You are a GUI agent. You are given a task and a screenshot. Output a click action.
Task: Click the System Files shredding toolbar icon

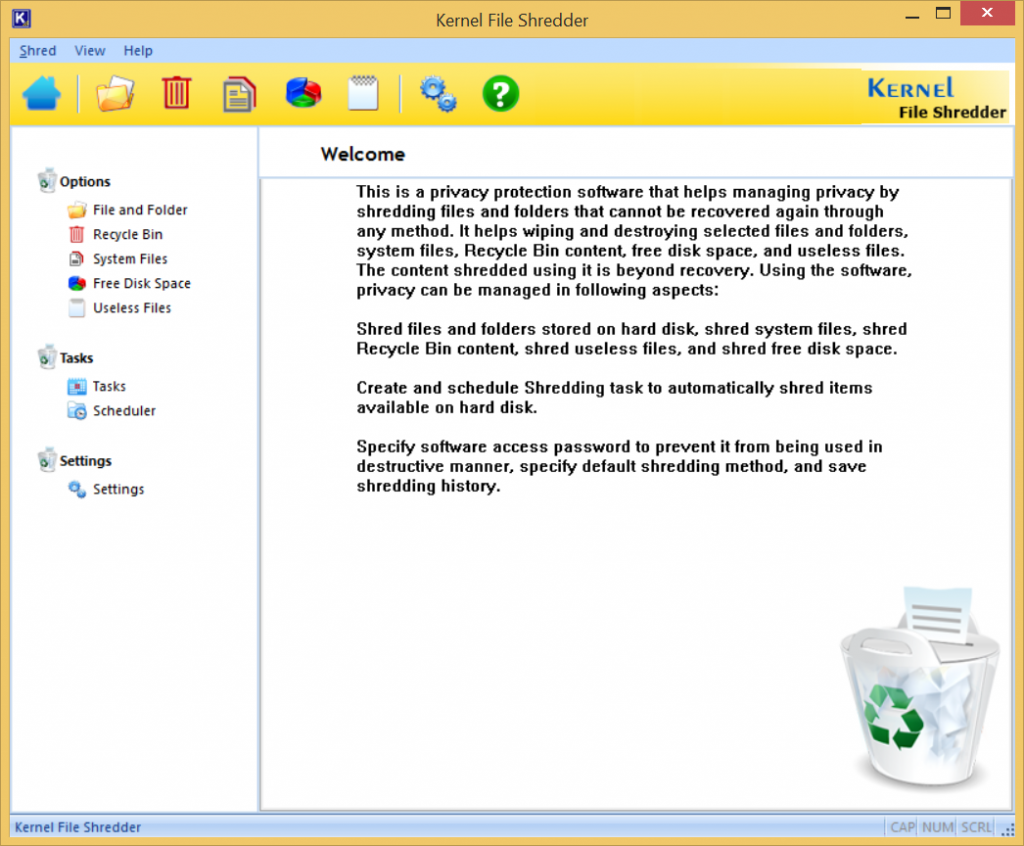(239, 93)
